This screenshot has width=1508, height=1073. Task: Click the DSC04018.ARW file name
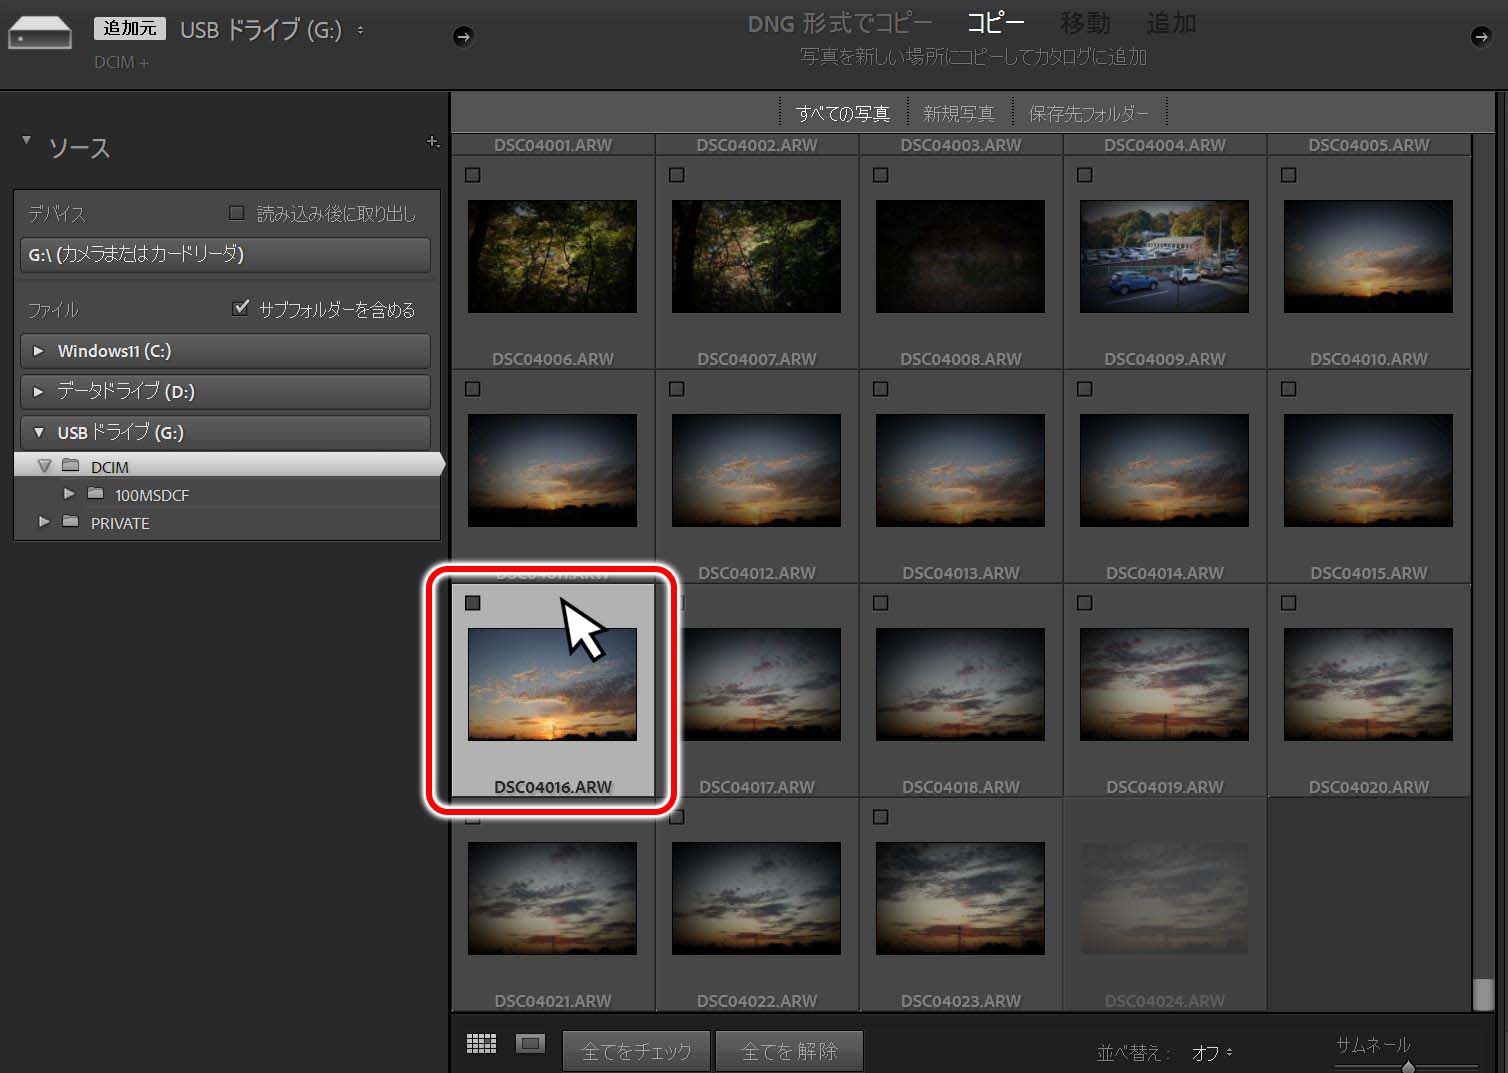coord(961,787)
